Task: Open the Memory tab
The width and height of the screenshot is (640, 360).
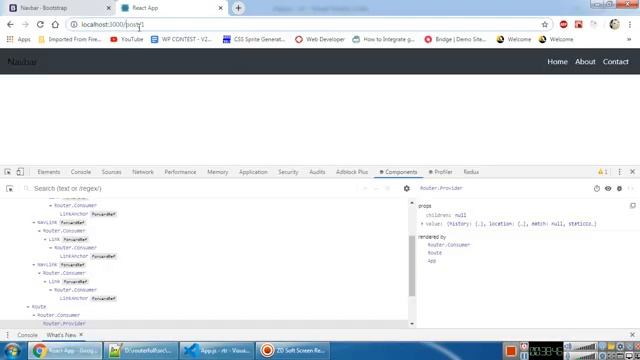Action: point(218,172)
